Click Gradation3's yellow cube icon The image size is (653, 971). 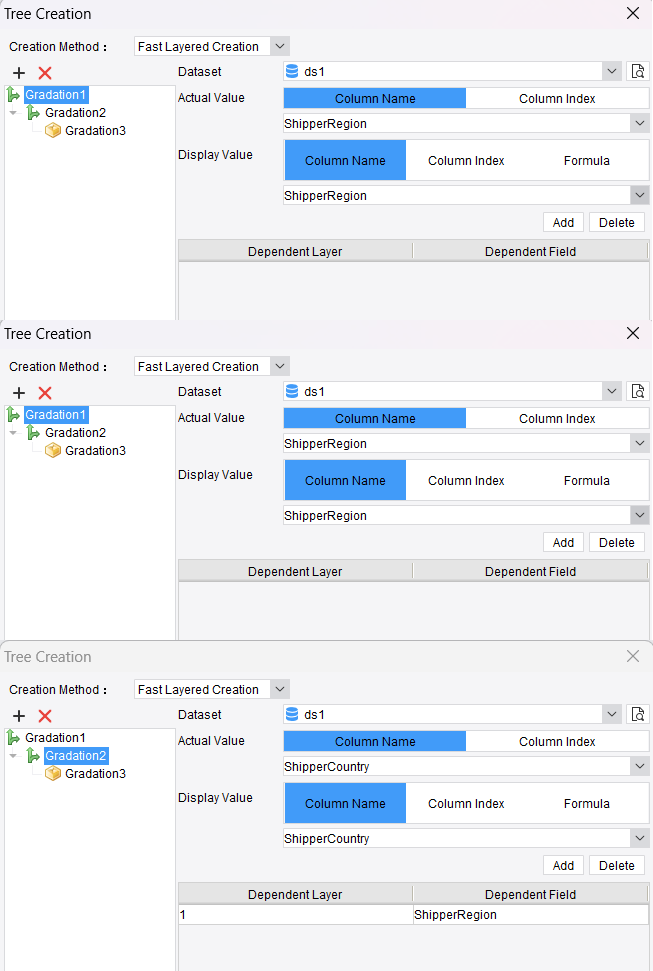click(52, 130)
